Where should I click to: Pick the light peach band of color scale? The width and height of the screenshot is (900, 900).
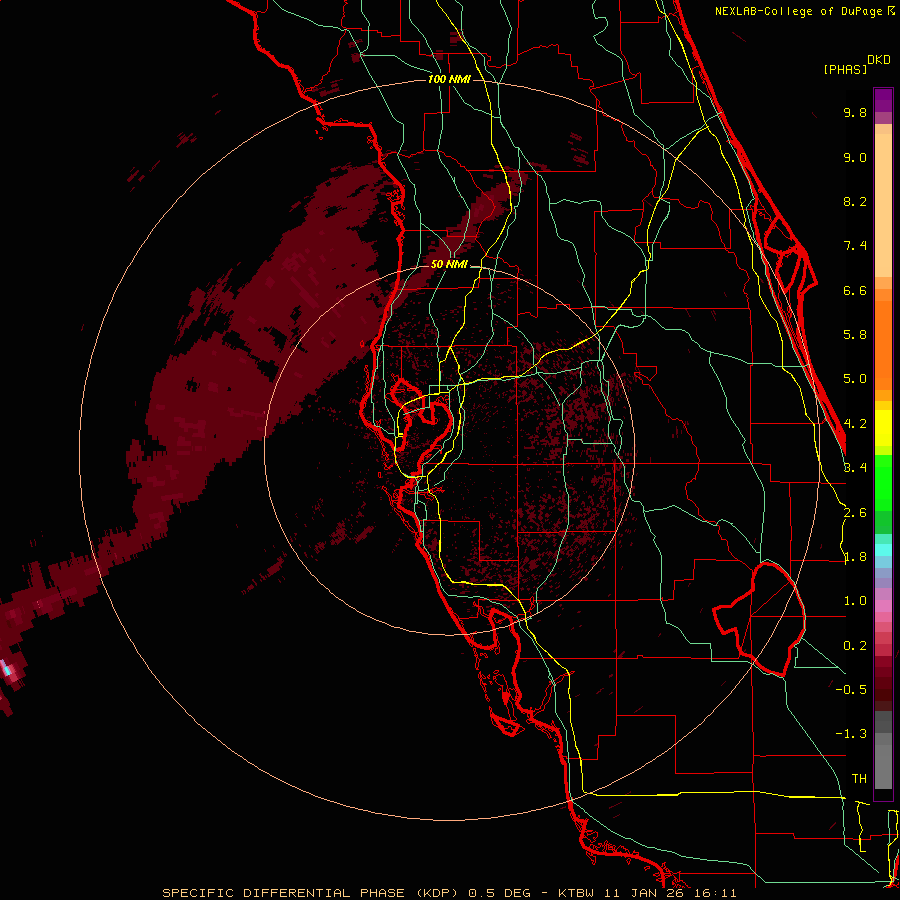[x=883, y=207]
